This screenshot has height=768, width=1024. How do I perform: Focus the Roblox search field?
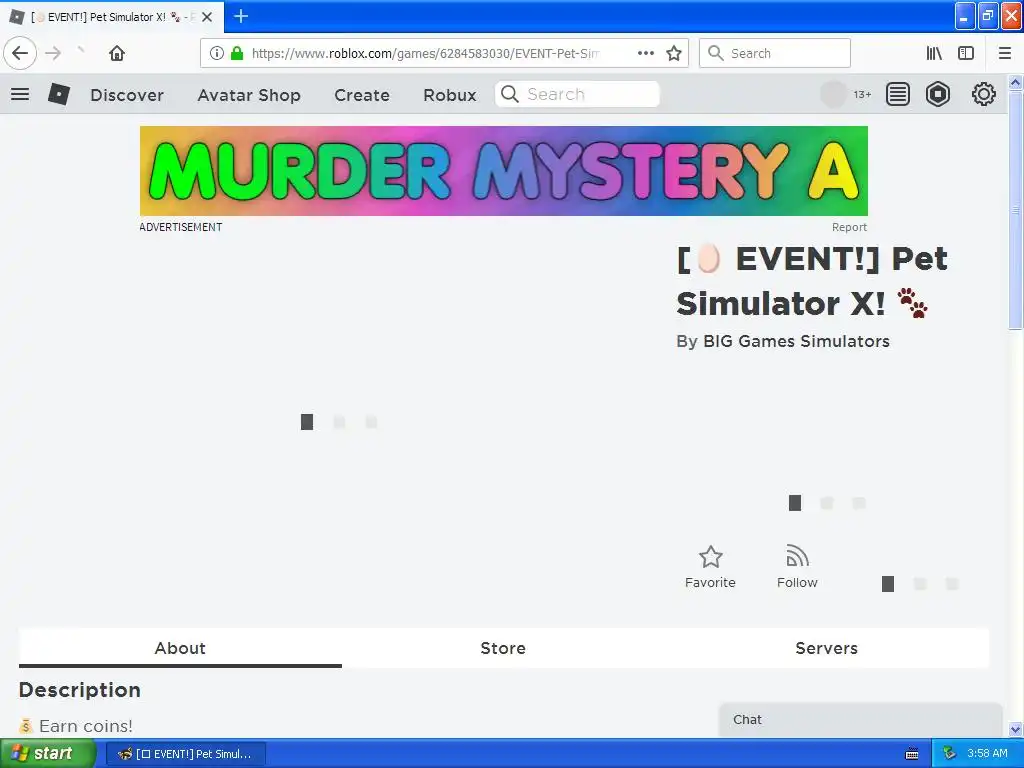(577, 94)
